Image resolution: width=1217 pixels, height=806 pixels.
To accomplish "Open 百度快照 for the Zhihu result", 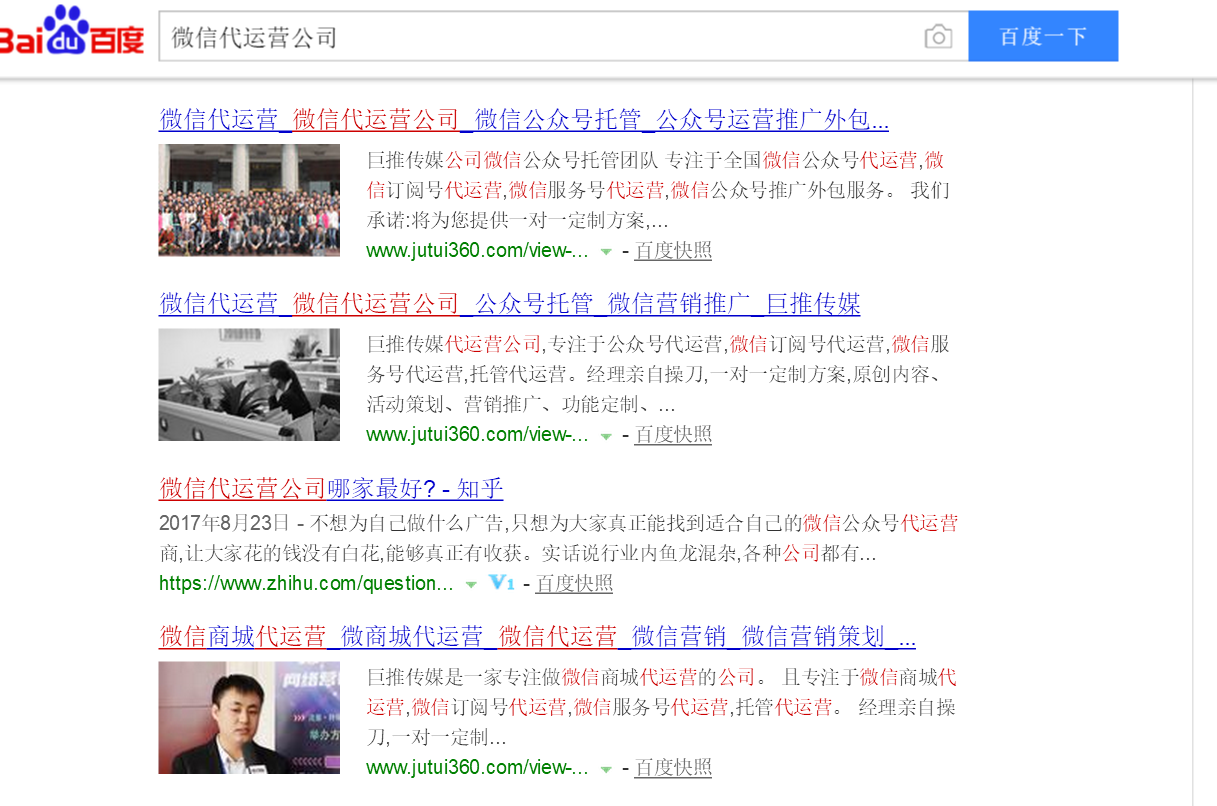I will click(x=574, y=583).
